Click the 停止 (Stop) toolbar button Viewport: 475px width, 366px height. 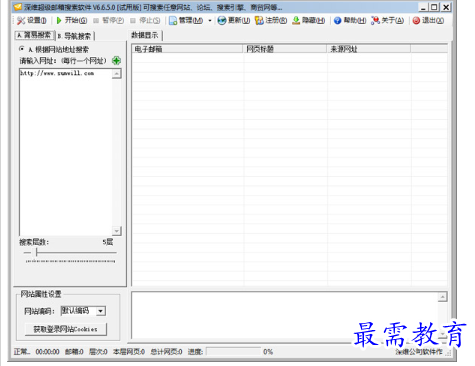click(x=145, y=21)
